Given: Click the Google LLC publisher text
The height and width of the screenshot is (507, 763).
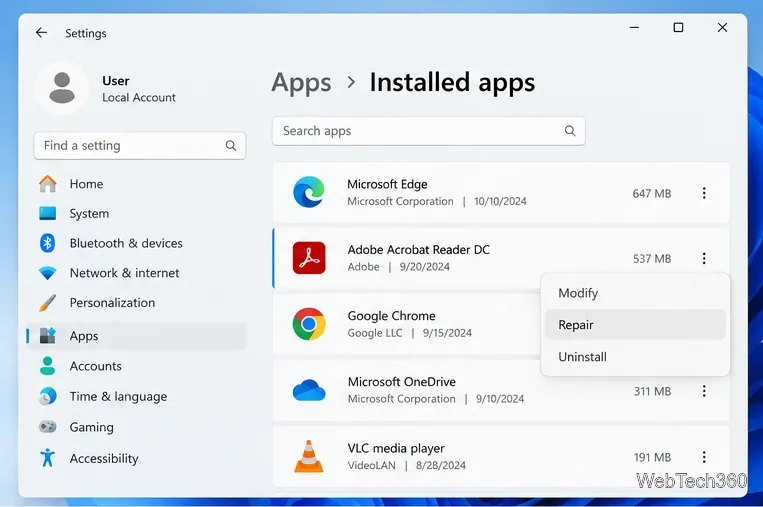Looking at the screenshot, I should [x=375, y=333].
